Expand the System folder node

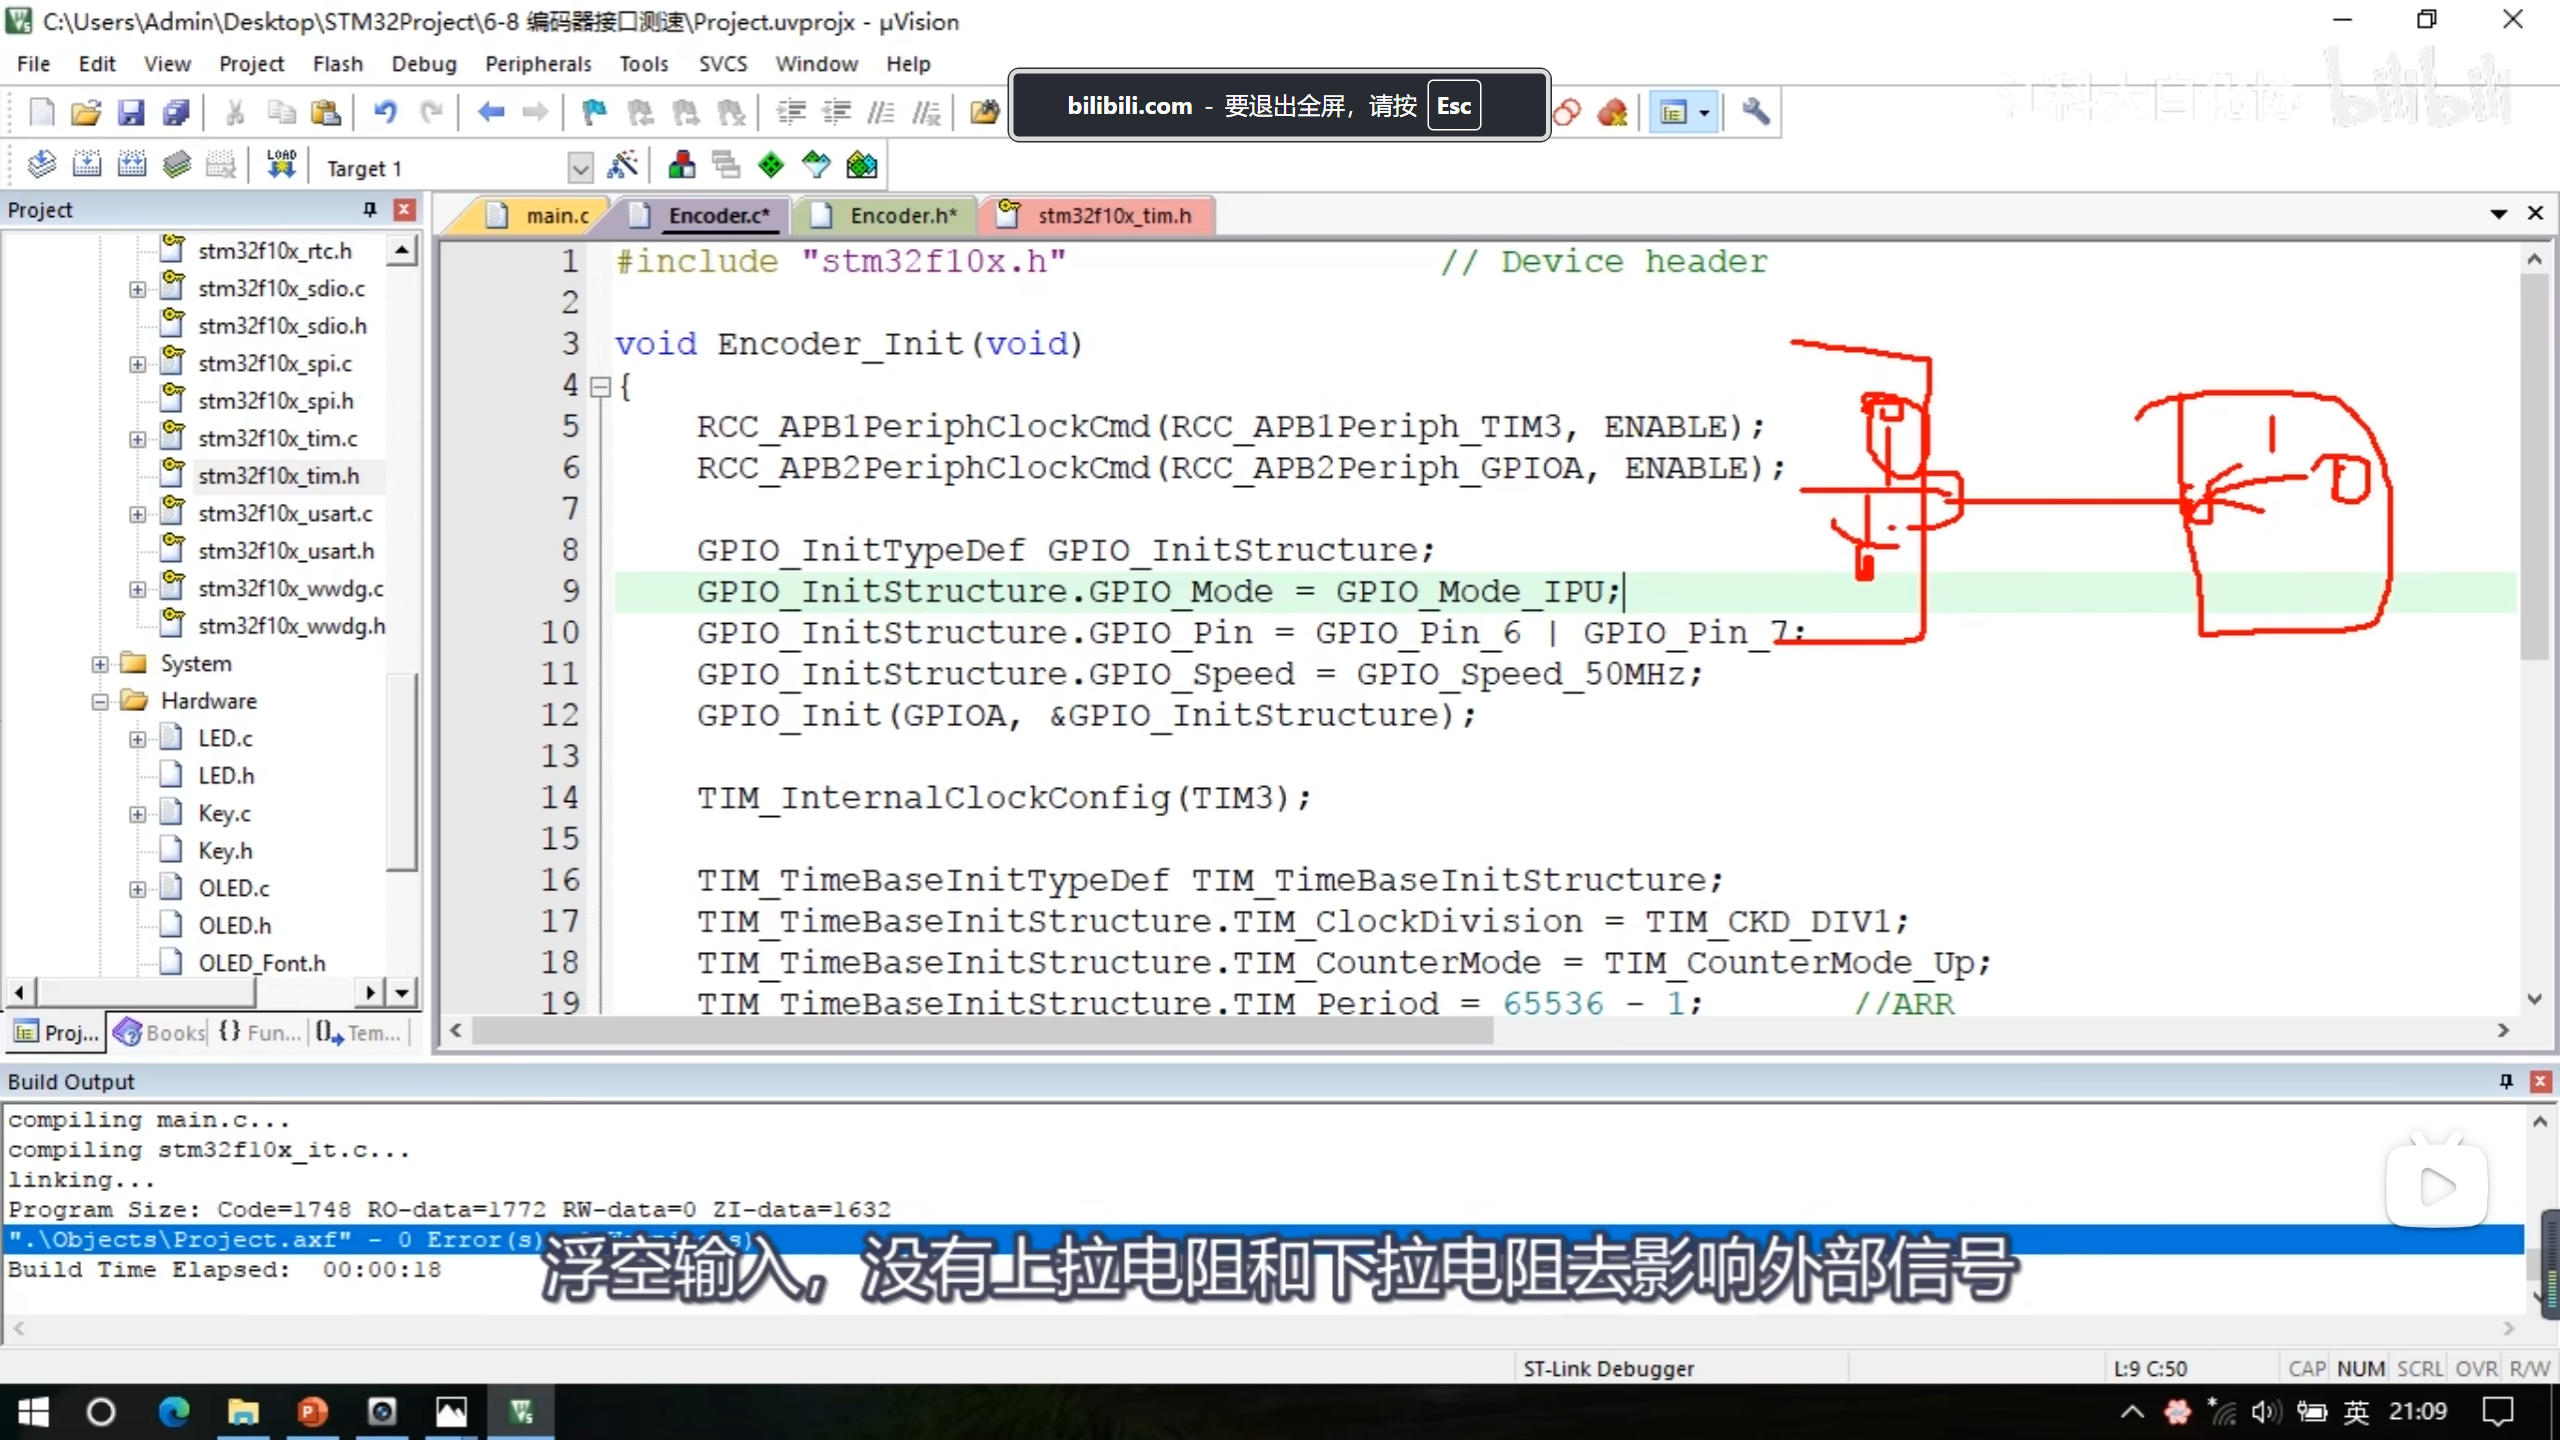100,664
